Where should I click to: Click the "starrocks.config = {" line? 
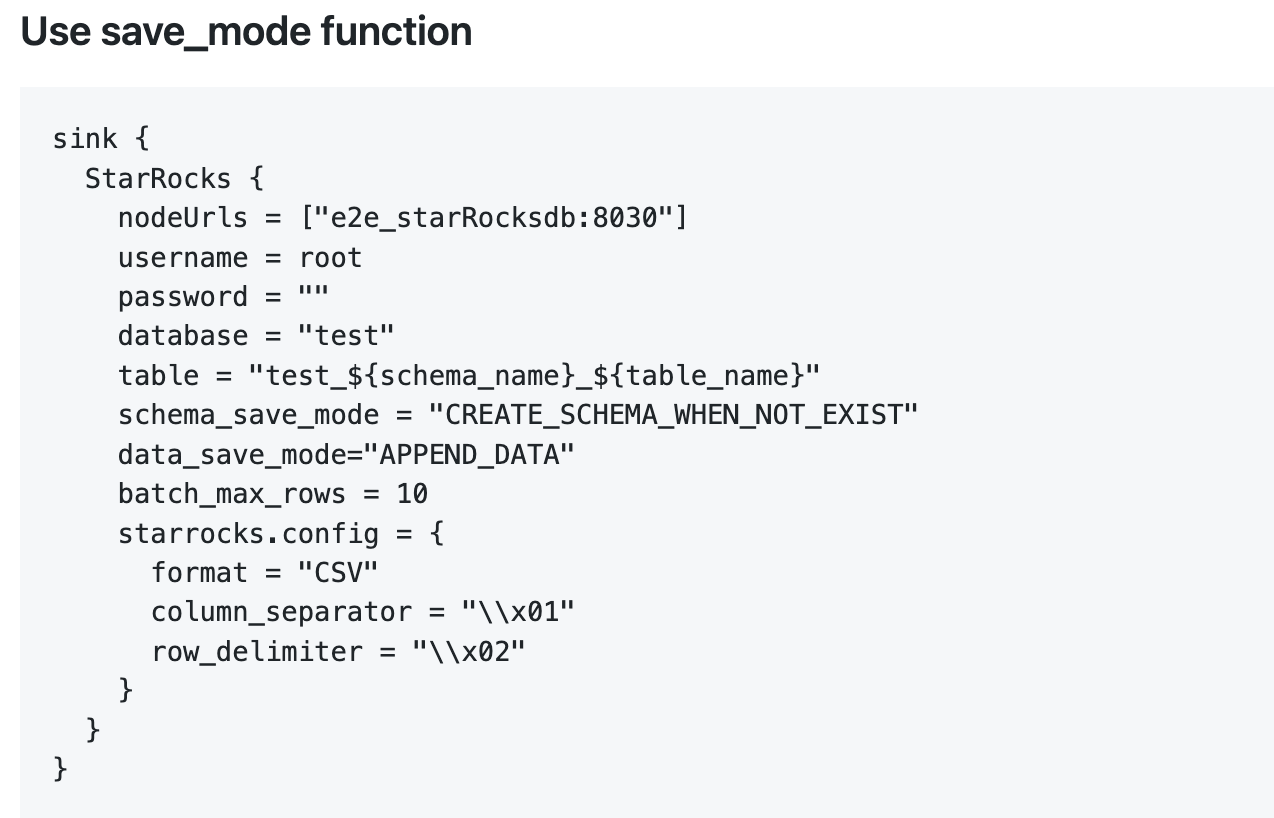coord(281,533)
